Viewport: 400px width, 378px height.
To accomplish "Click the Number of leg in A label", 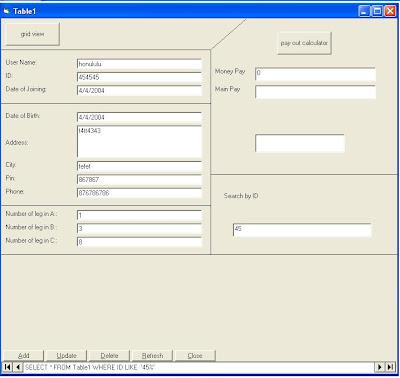I will tap(31, 214).
